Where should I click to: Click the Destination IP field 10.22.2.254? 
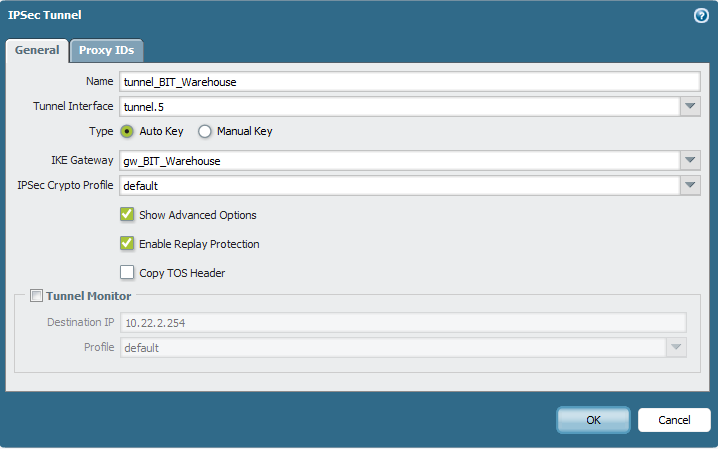coord(403,323)
